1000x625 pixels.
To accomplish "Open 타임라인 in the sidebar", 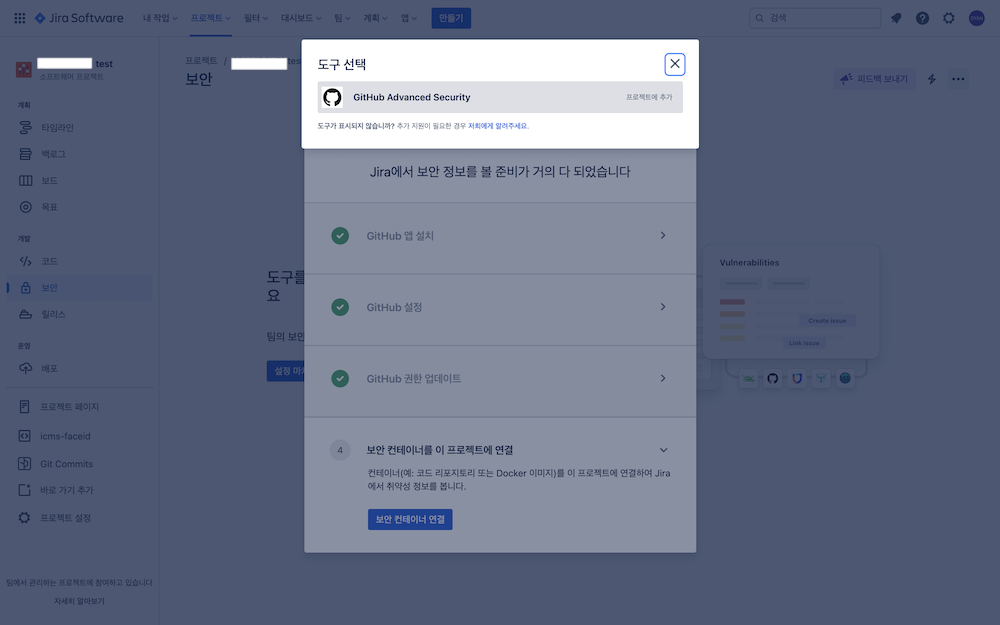I will pyautogui.click(x=79, y=128).
